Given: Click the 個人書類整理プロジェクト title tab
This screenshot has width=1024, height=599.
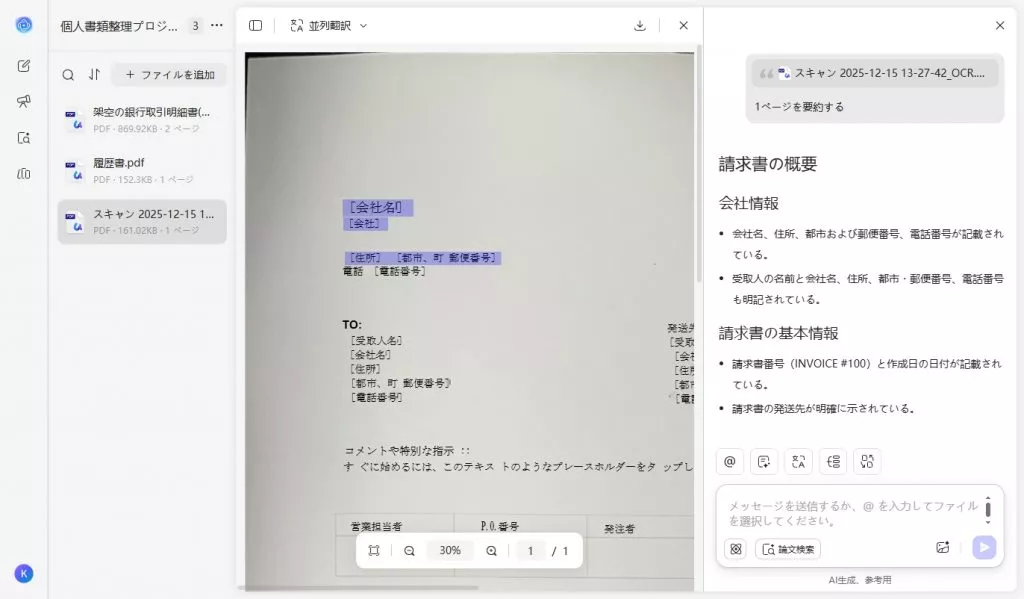Looking at the screenshot, I should pos(120,25).
